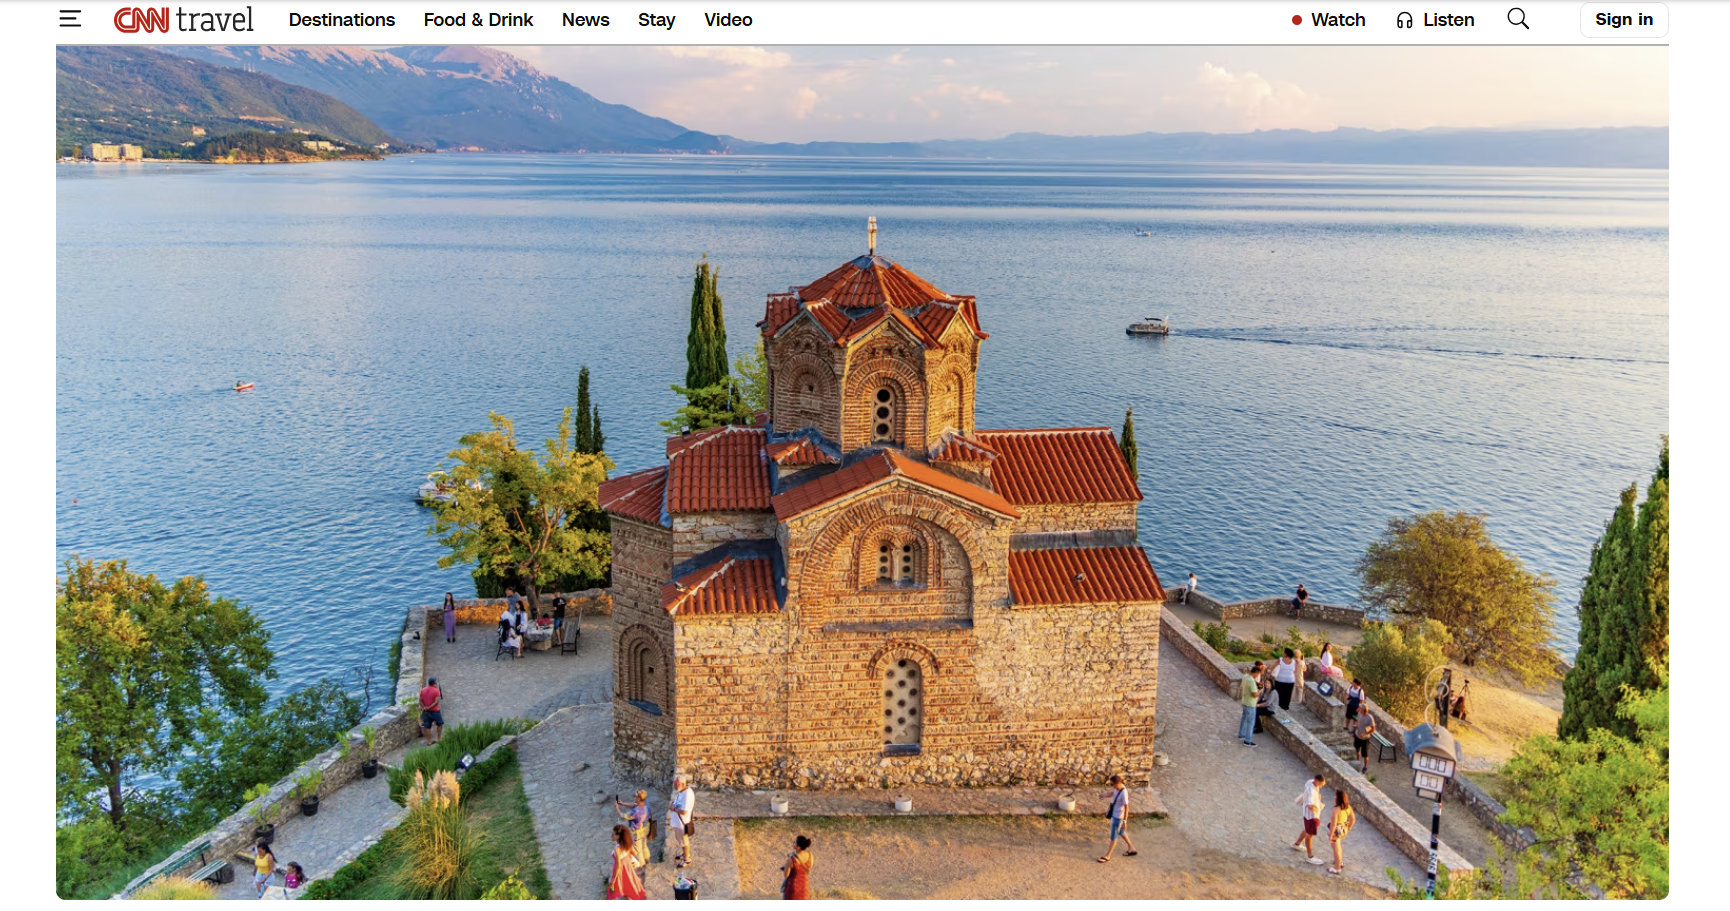Select News in the navigation bar
This screenshot has height=911, width=1730.
pos(585,20)
